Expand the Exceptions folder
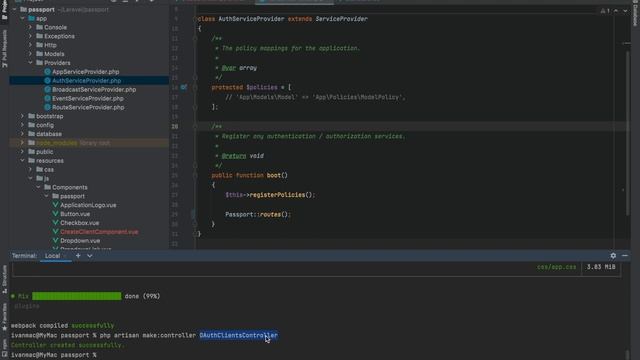This screenshot has height=360, width=640. (31, 36)
